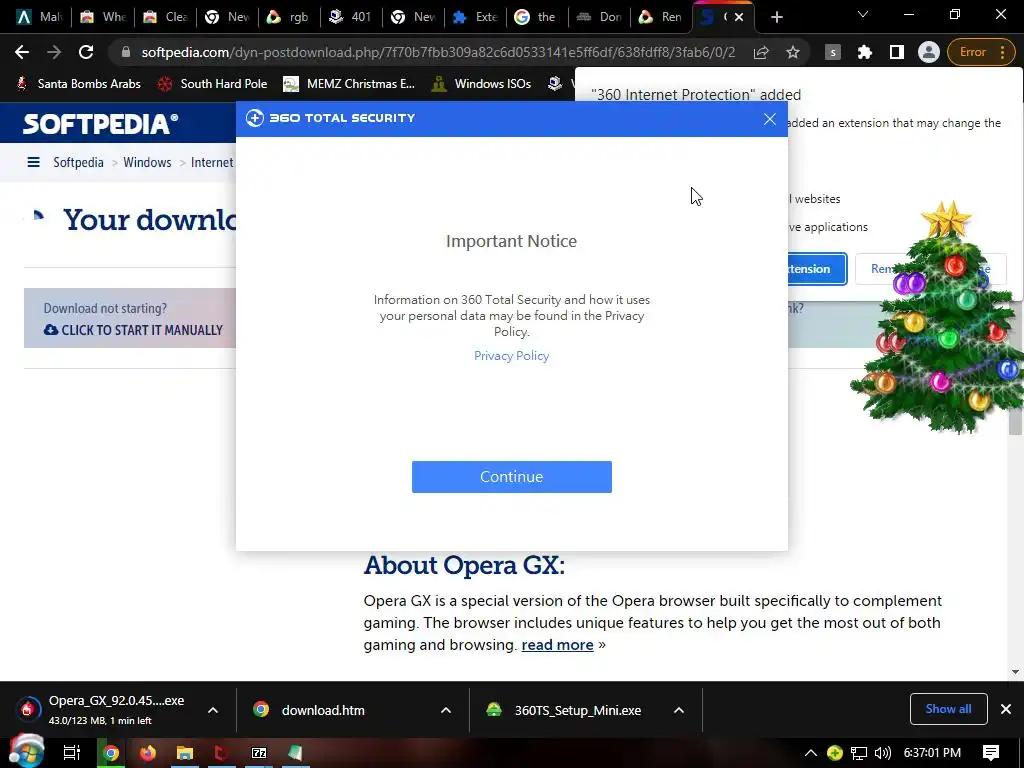Screen dimensions: 1024x768
Task: Open the volume control tray icon
Action: (882, 753)
